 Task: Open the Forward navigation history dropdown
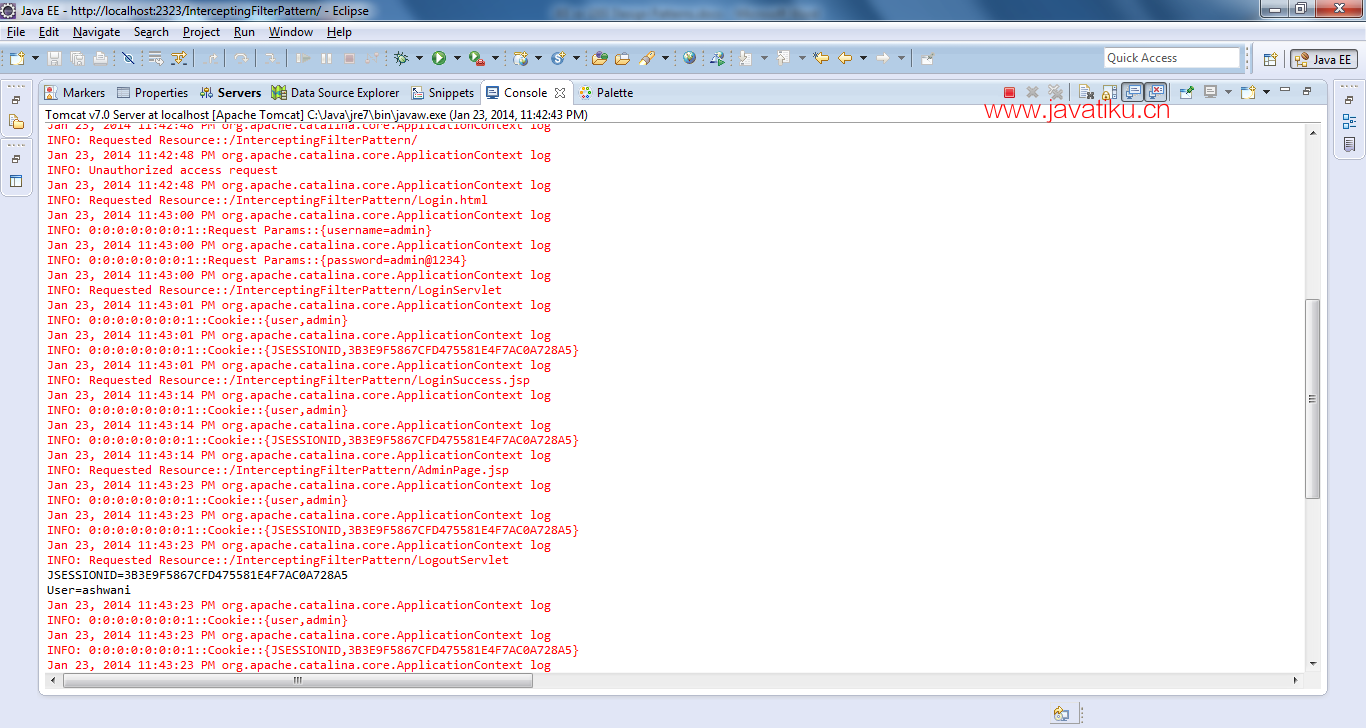(x=901, y=58)
